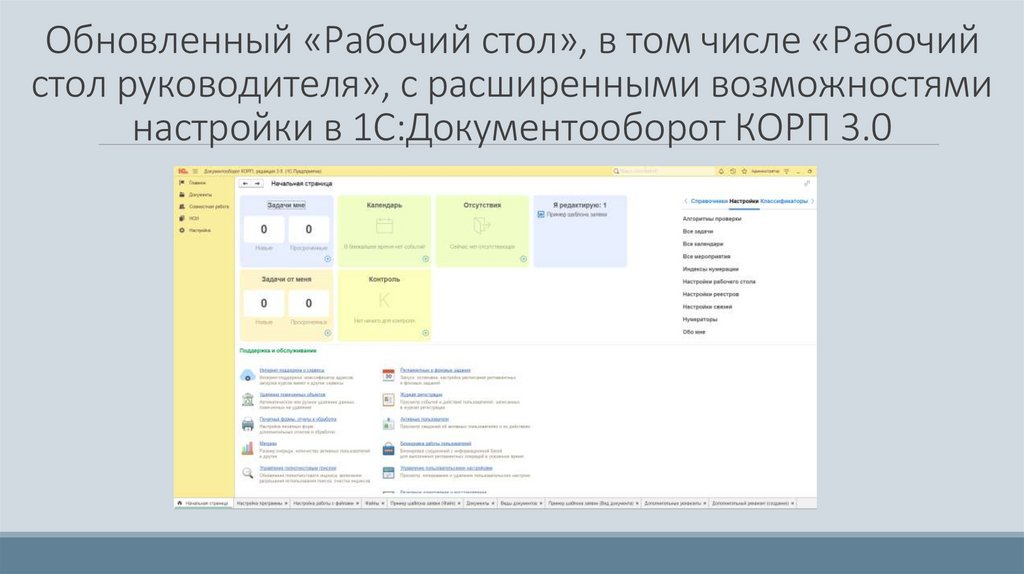Viewport: 1024px width, 574px height.
Task: Click the bar chart metrics icon
Action: [x=248, y=449]
